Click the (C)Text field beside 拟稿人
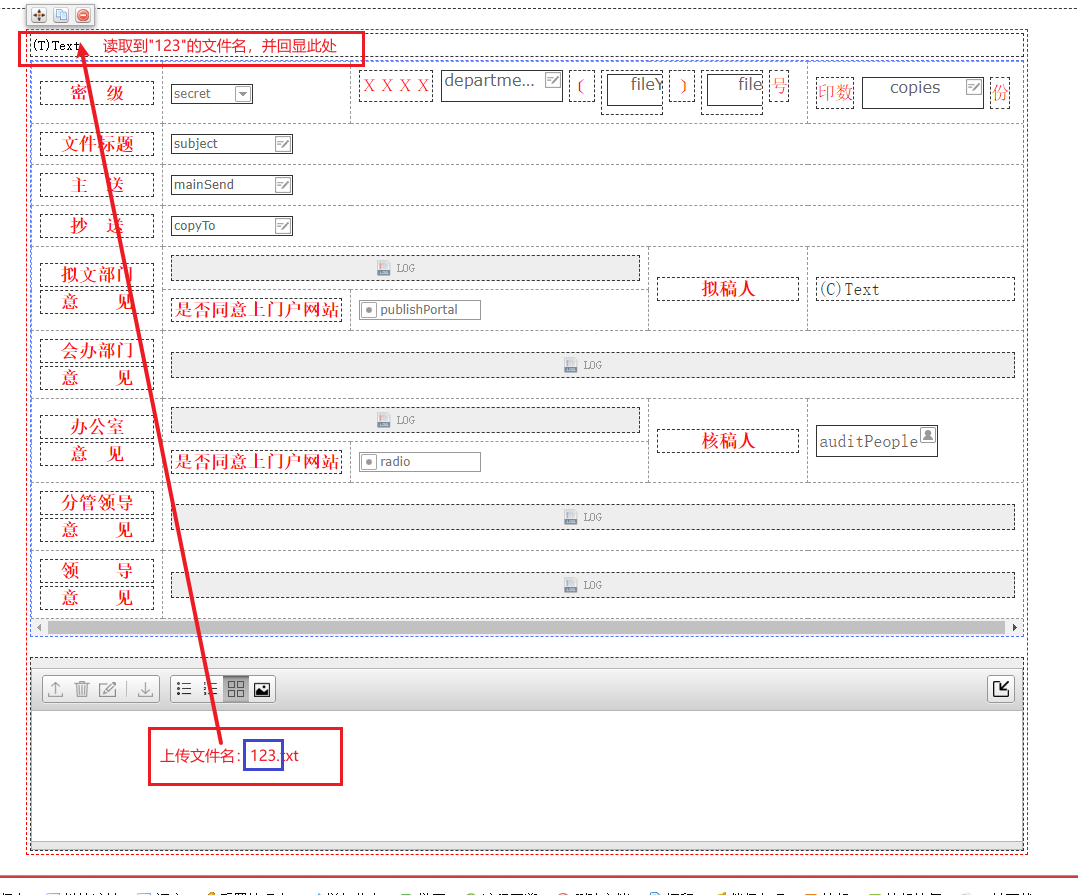Screen dimensions: 1078x895 point(915,289)
